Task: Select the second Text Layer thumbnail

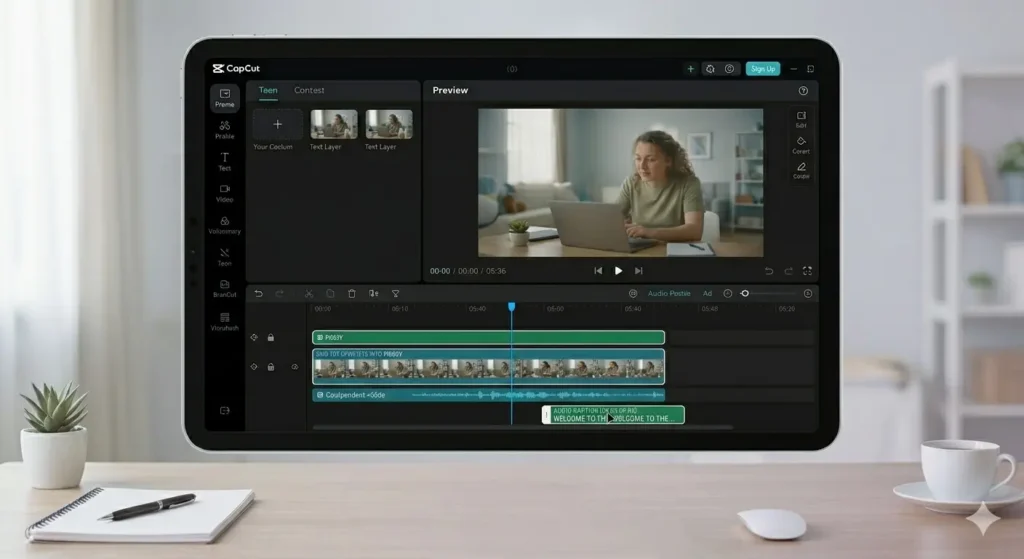Action: pos(389,124)
